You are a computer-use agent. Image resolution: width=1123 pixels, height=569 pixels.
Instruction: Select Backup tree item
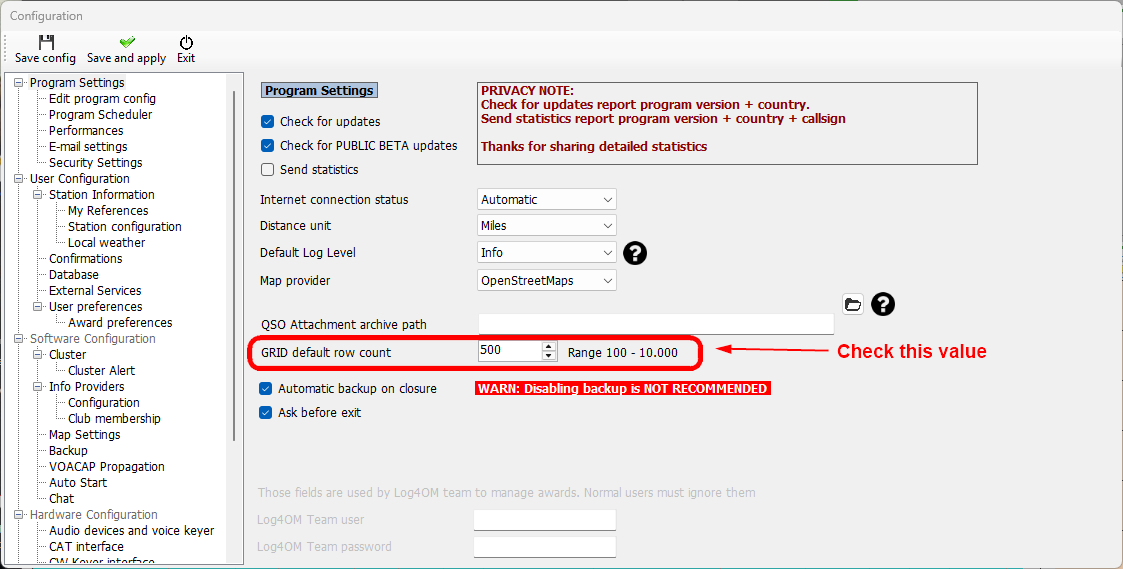68,451
